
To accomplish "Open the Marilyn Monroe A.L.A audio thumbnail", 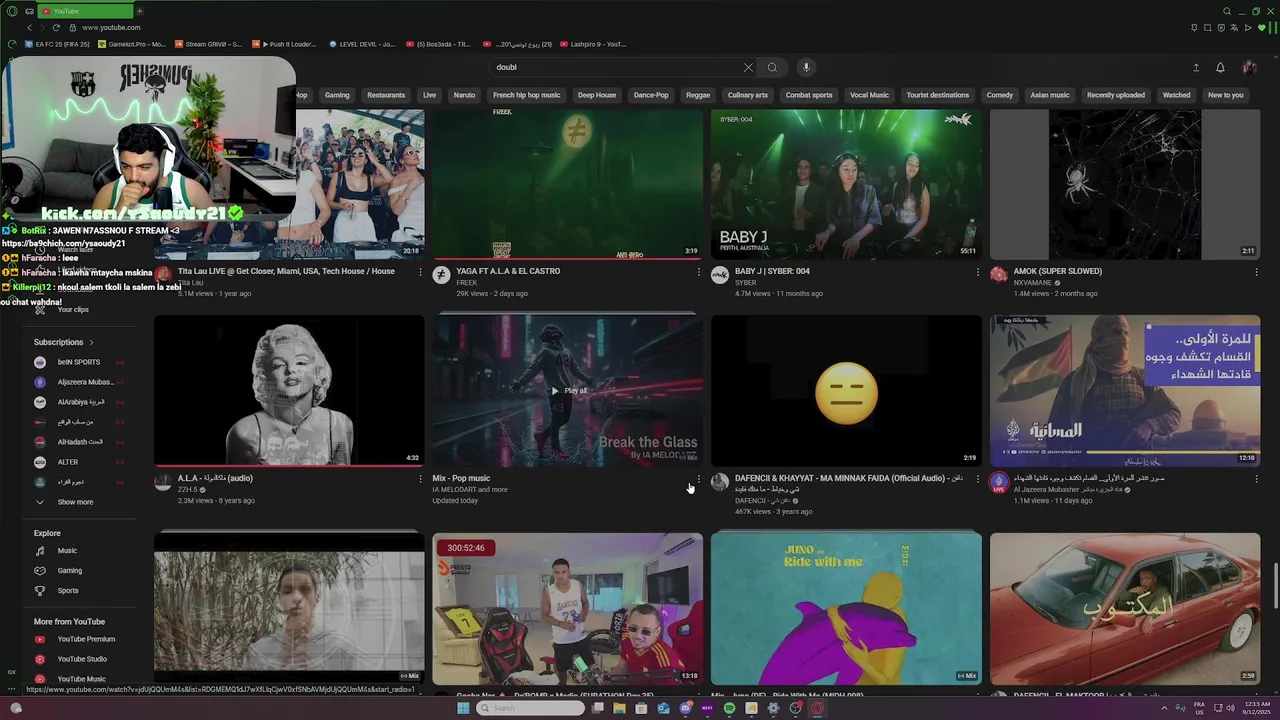I will pyautogui.click(x=289, y=390).
